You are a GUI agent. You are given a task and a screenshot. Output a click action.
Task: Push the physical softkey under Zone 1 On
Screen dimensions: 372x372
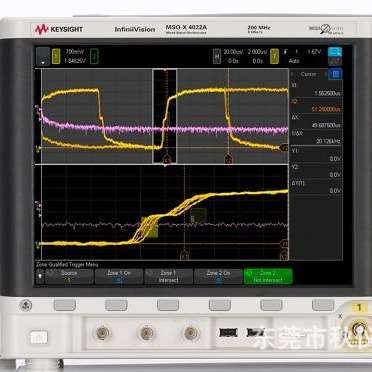[x=116, y=305]
